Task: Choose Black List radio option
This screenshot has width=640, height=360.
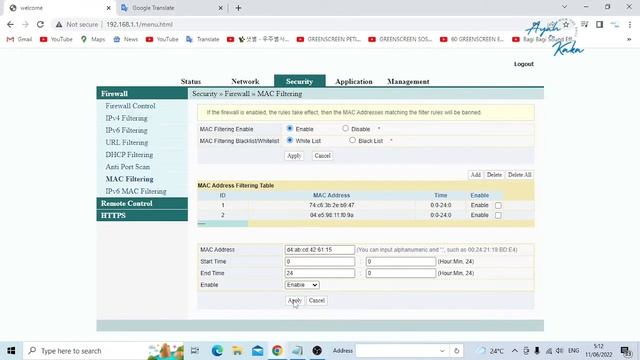Action: pyautogui.click(x=352, y=140)
